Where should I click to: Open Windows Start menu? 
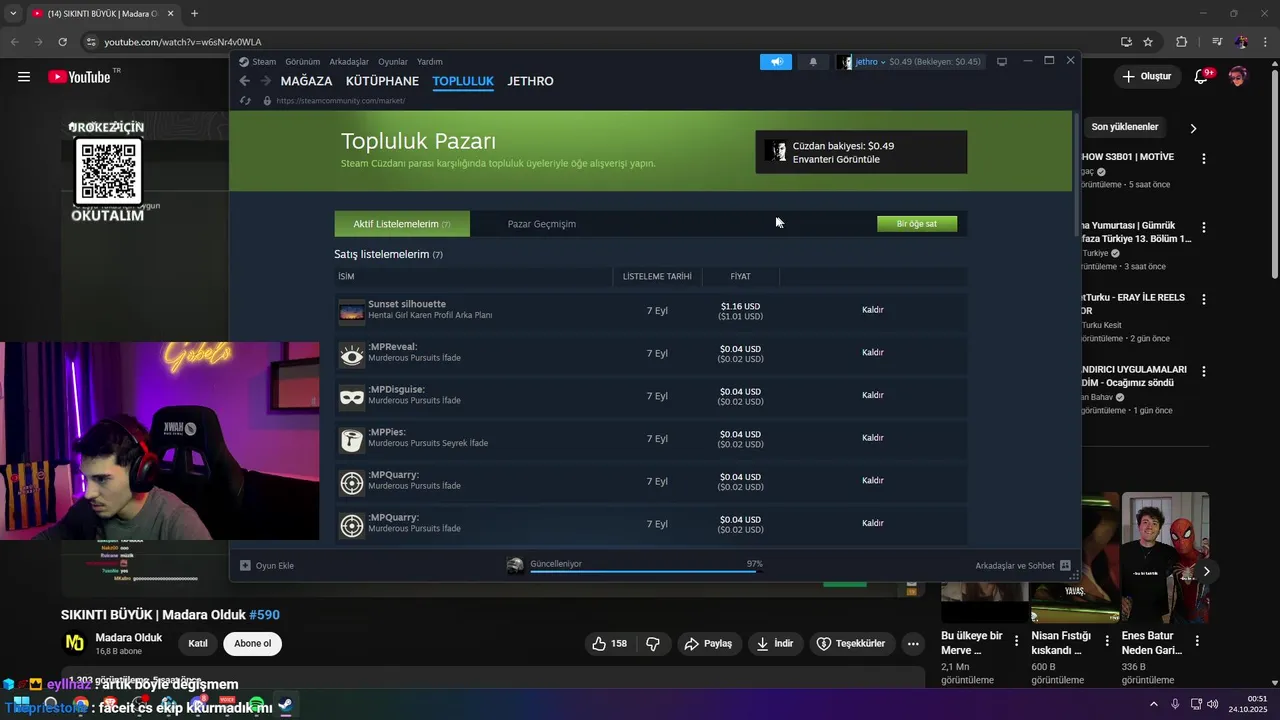[x=21, y=705]
